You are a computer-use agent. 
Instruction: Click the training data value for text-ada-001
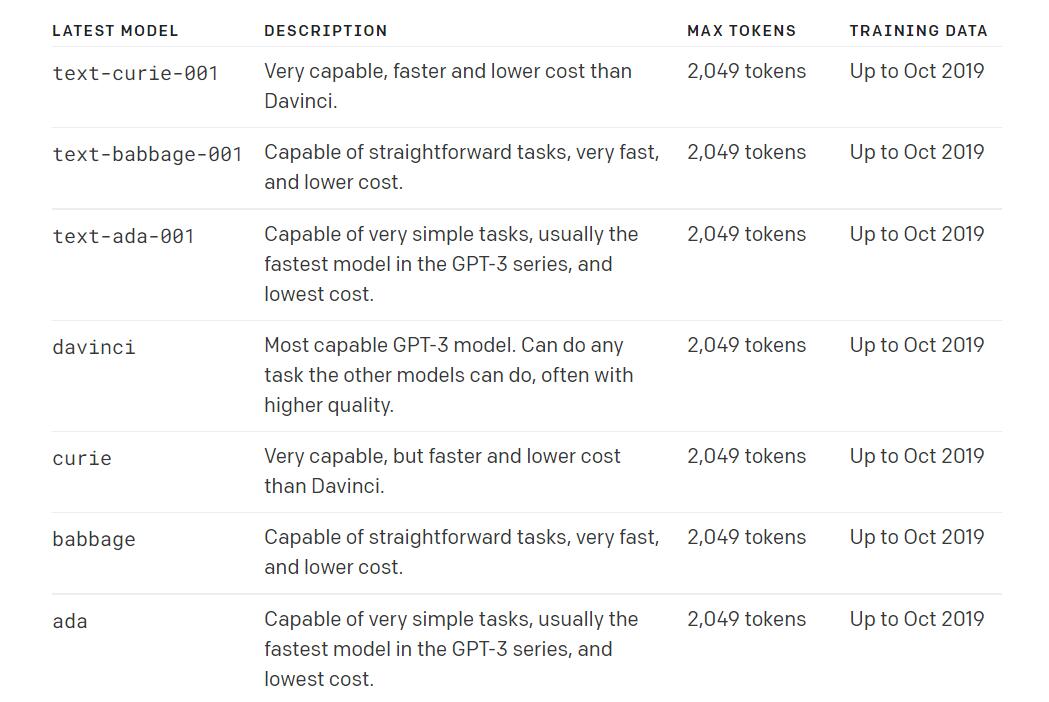coord(916,234)
